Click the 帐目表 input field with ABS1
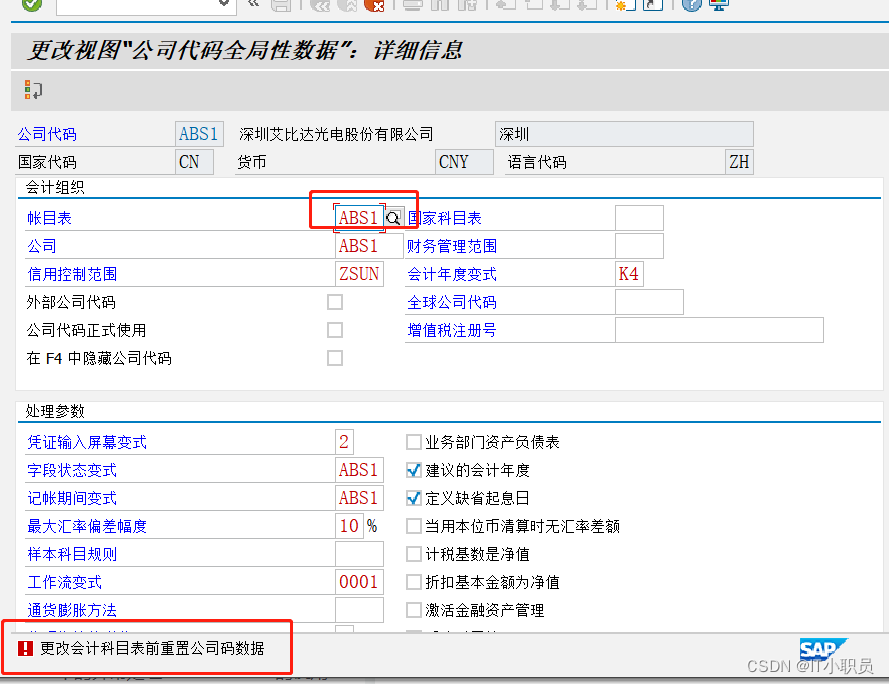The image size is (889, 684). (359, 218)
